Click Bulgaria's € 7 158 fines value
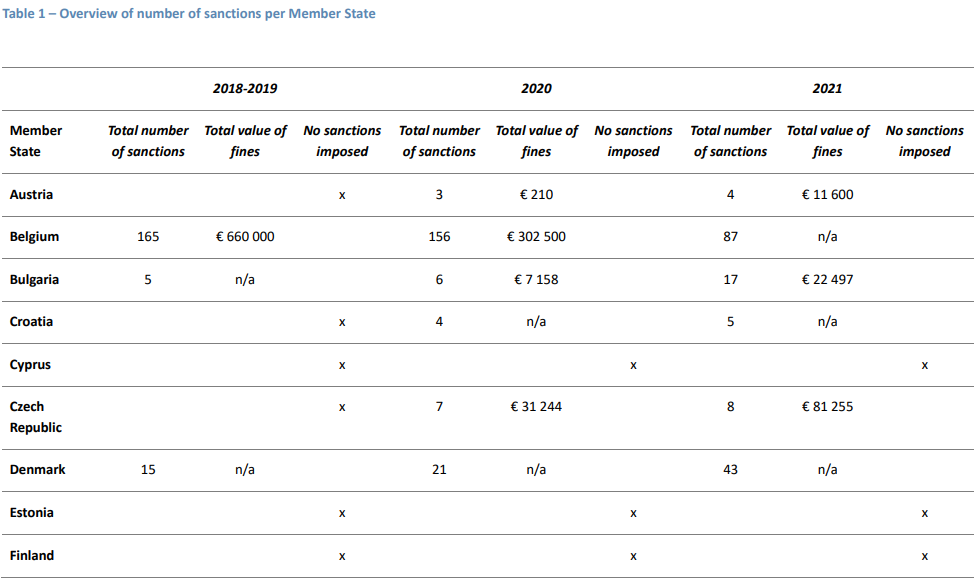The image size is (978, 582). point(536,279)
